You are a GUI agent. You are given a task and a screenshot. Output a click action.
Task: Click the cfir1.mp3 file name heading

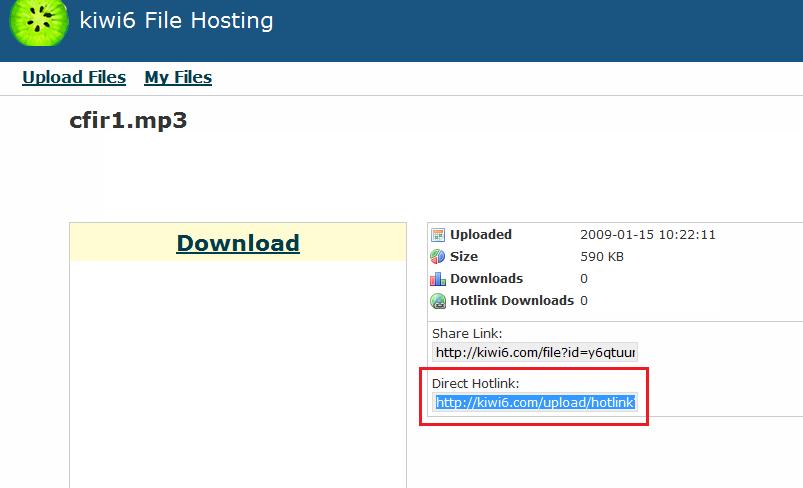128,121
